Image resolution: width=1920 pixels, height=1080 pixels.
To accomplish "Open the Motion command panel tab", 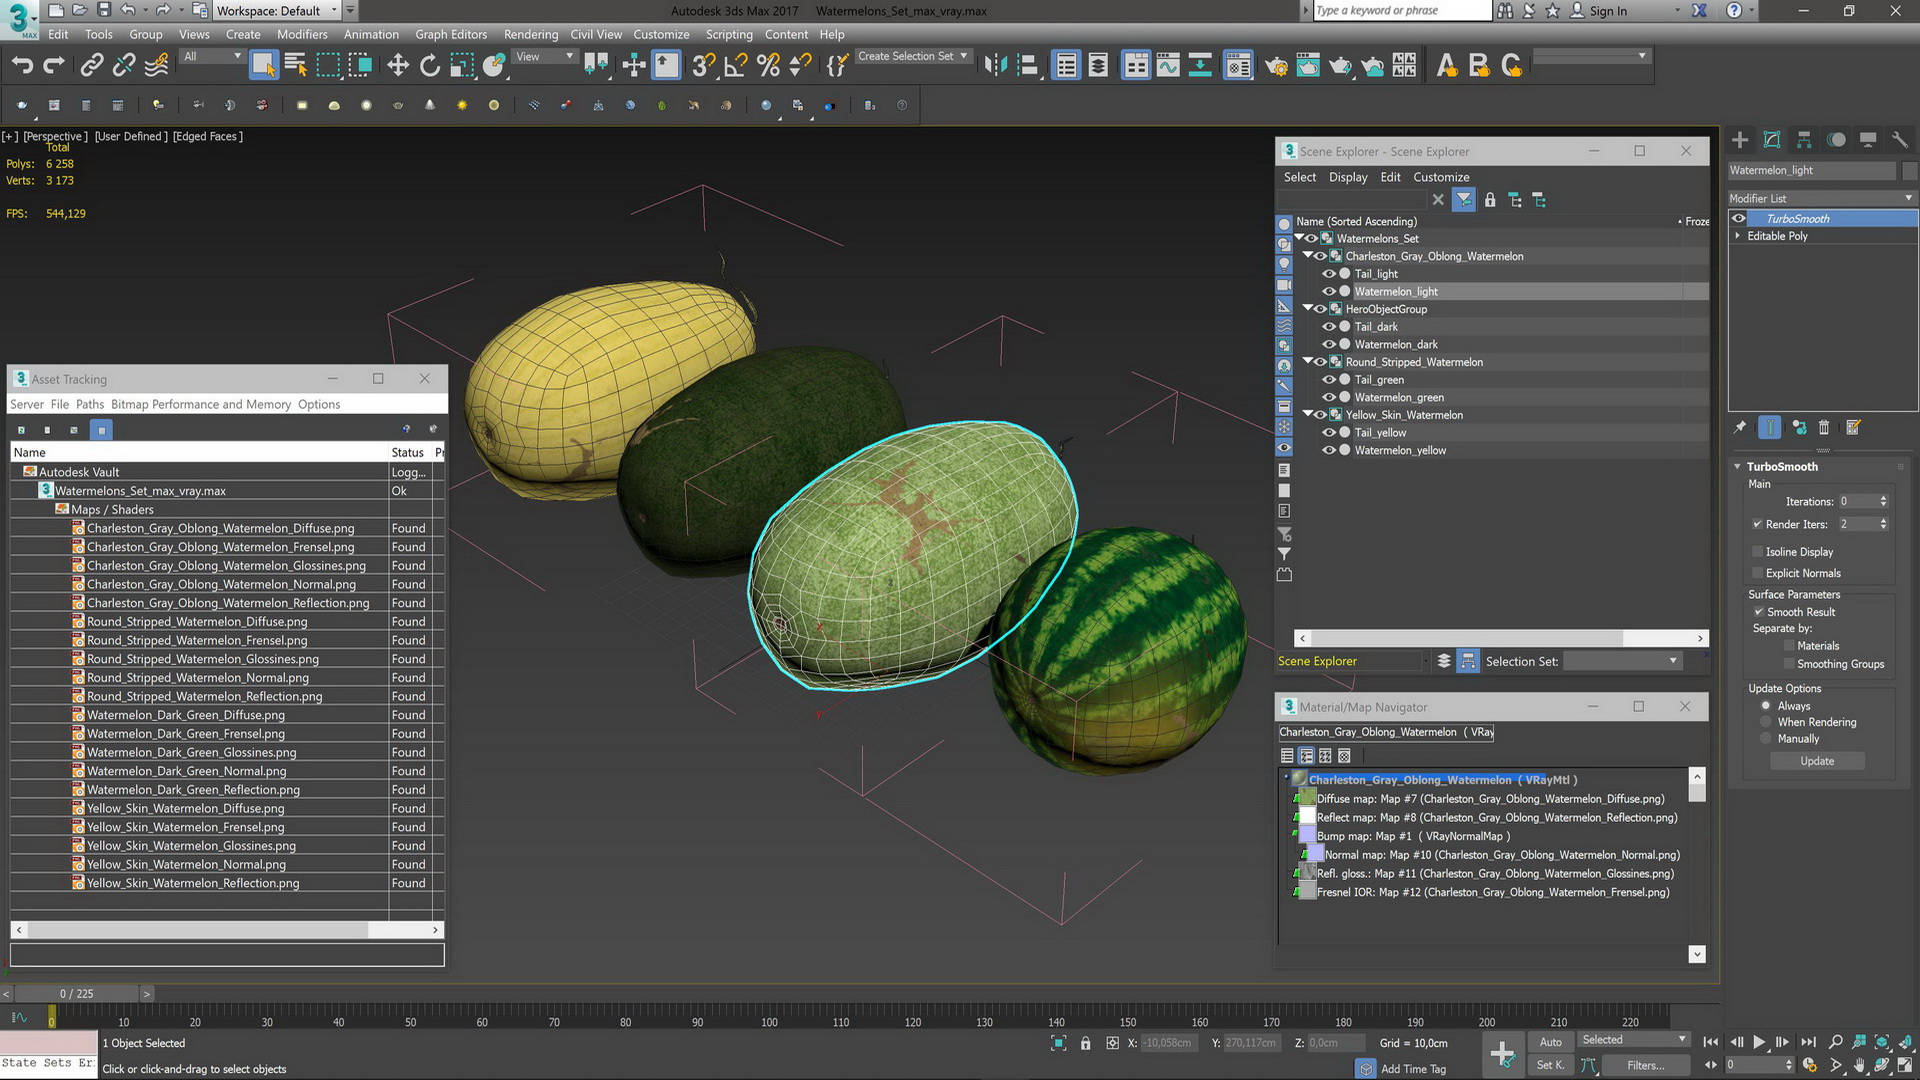I will [1836, 140].
